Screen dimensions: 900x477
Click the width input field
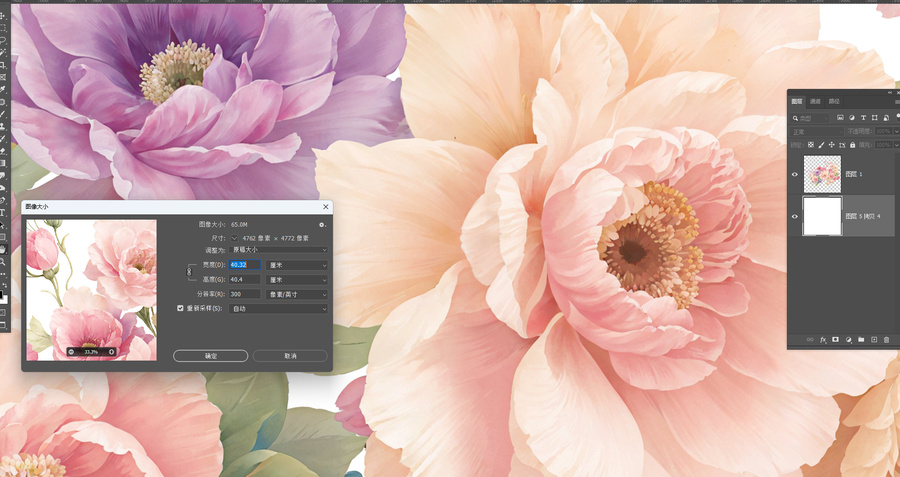click(245, 265)
